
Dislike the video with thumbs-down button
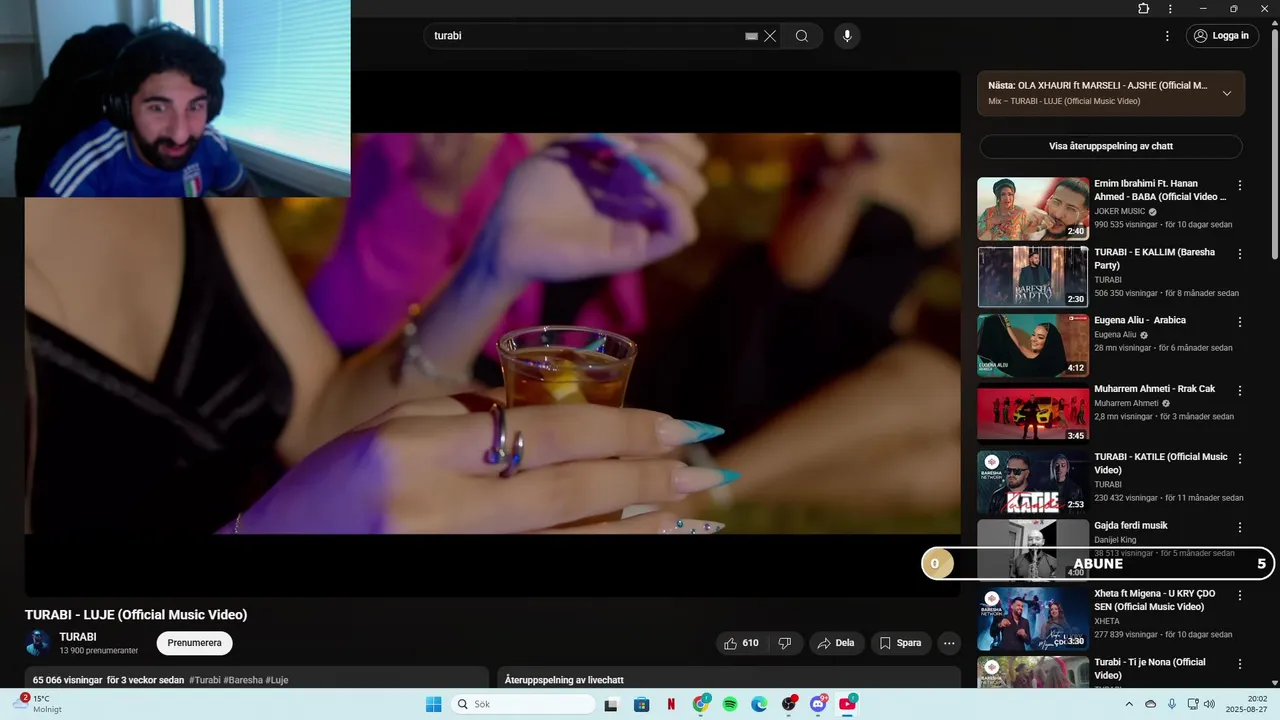785,643
